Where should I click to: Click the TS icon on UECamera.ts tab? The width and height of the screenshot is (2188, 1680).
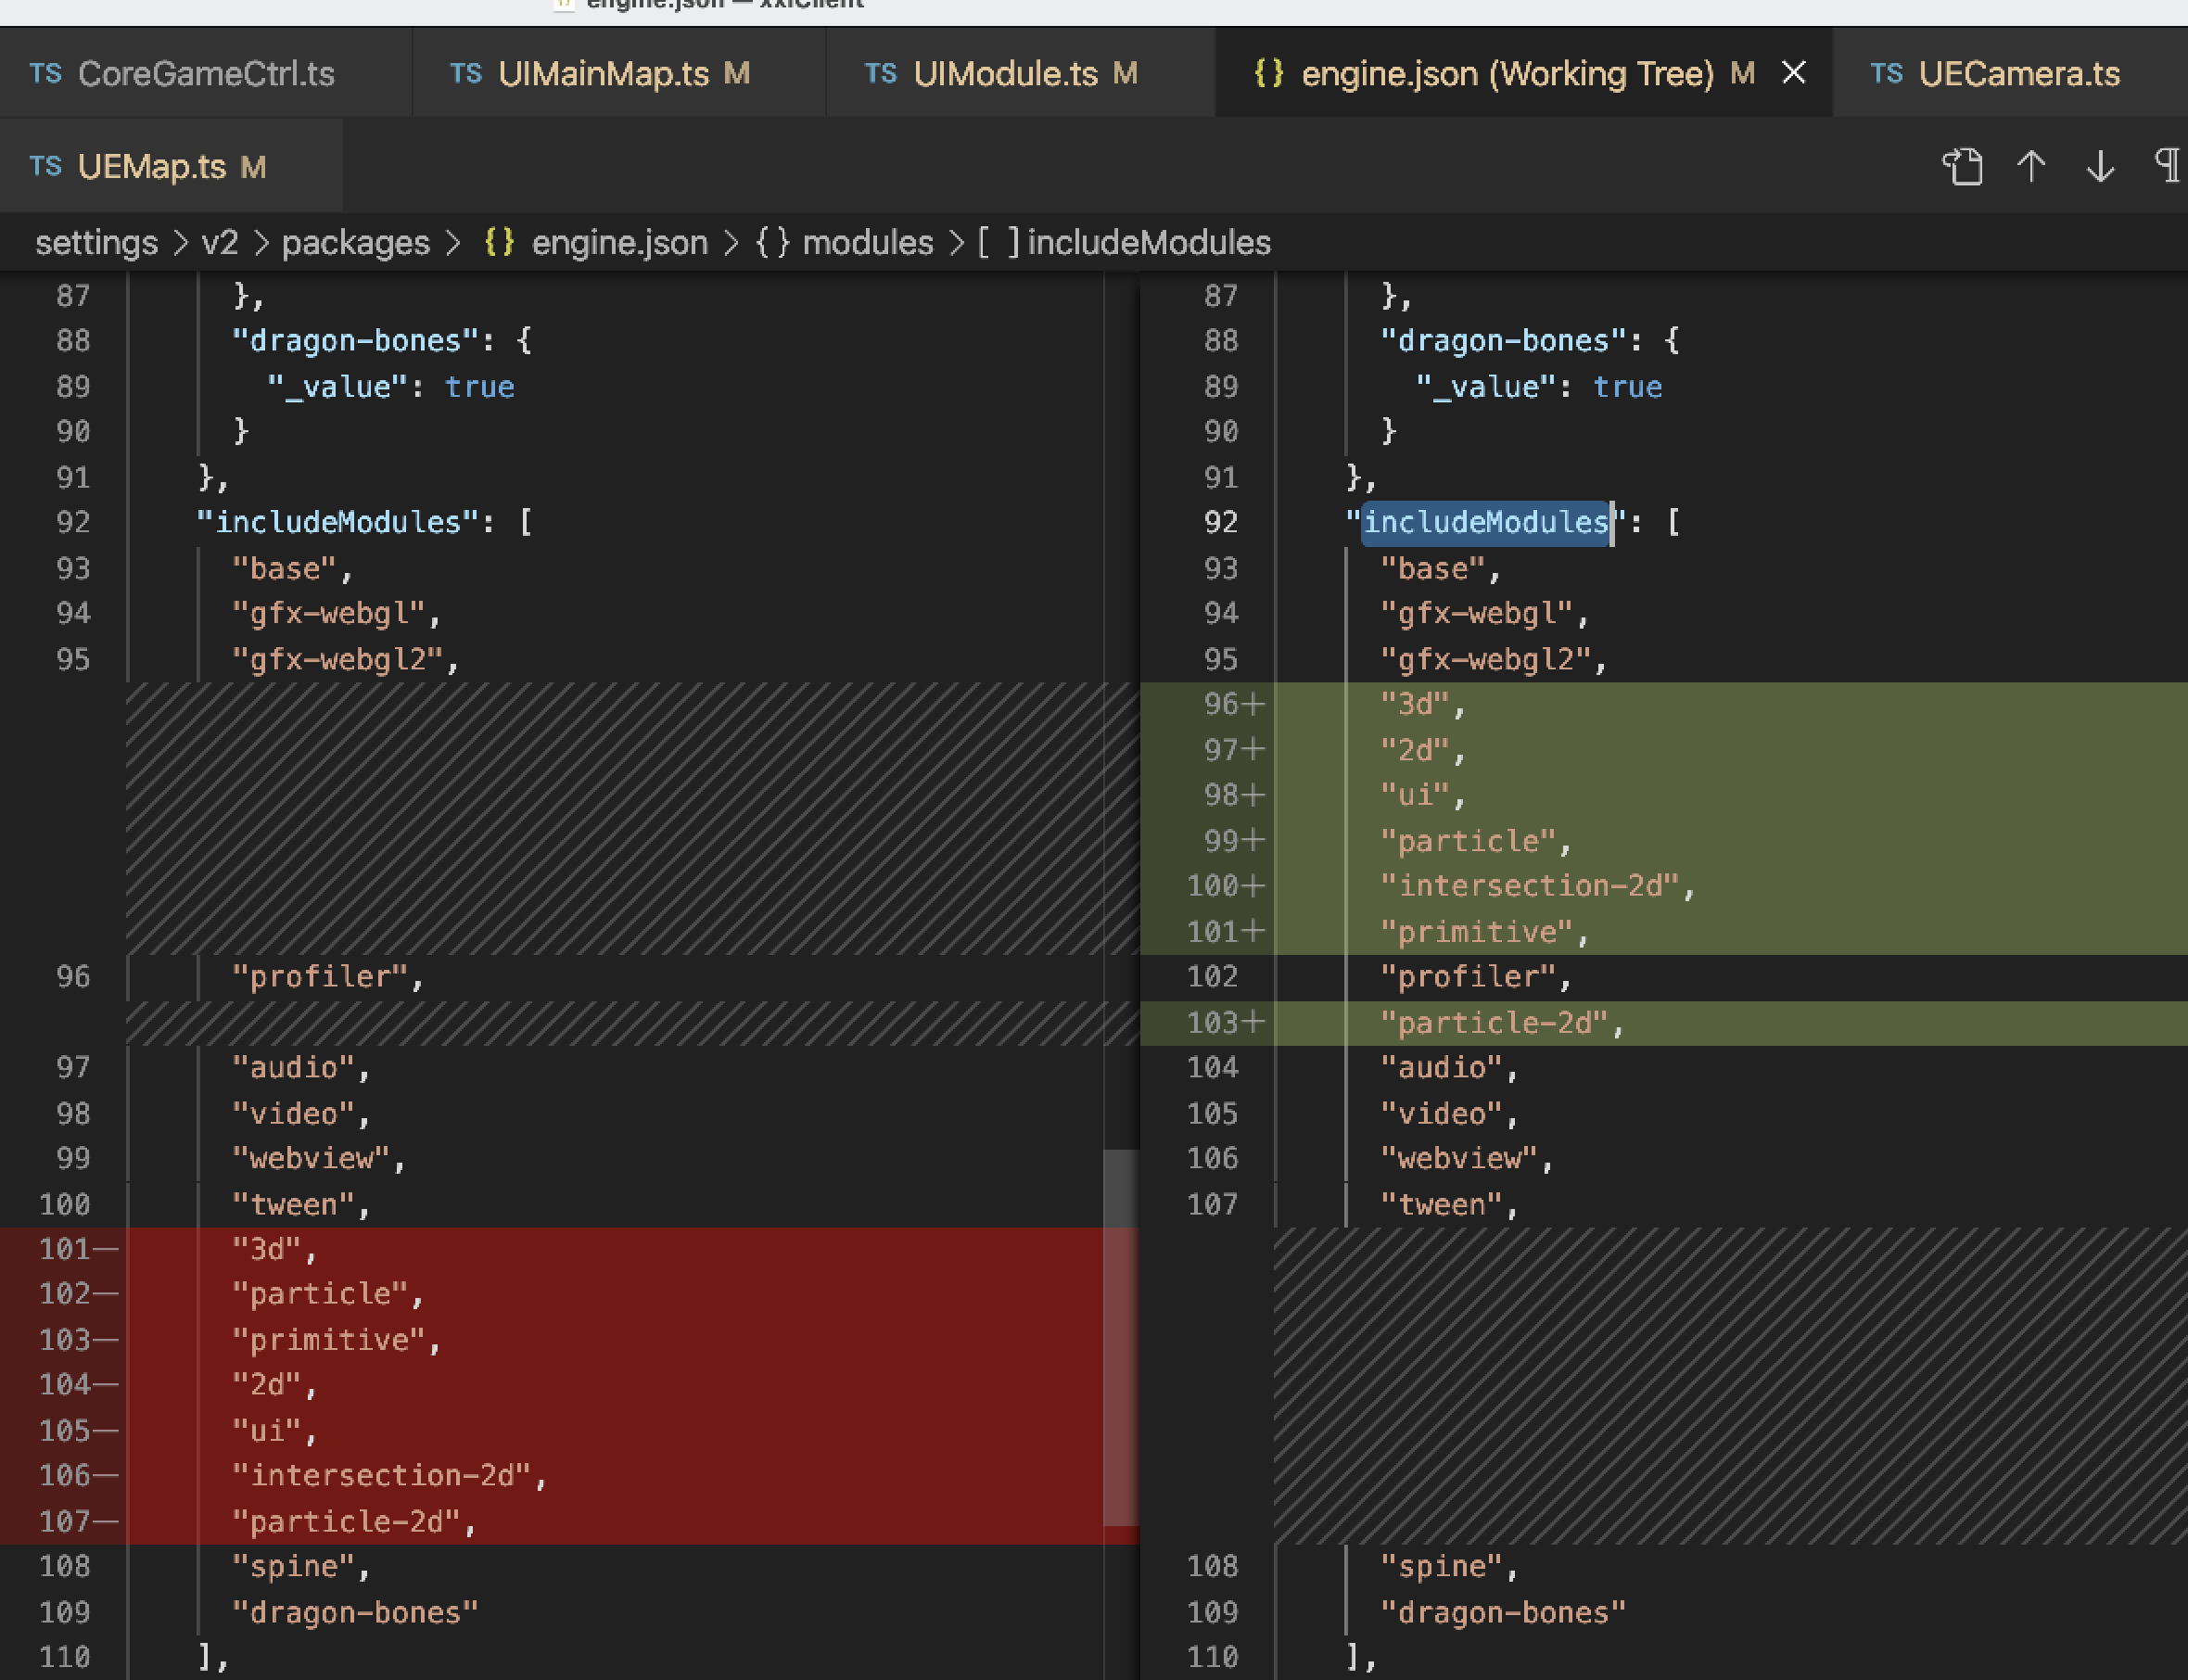click(x=1886, y=73)
